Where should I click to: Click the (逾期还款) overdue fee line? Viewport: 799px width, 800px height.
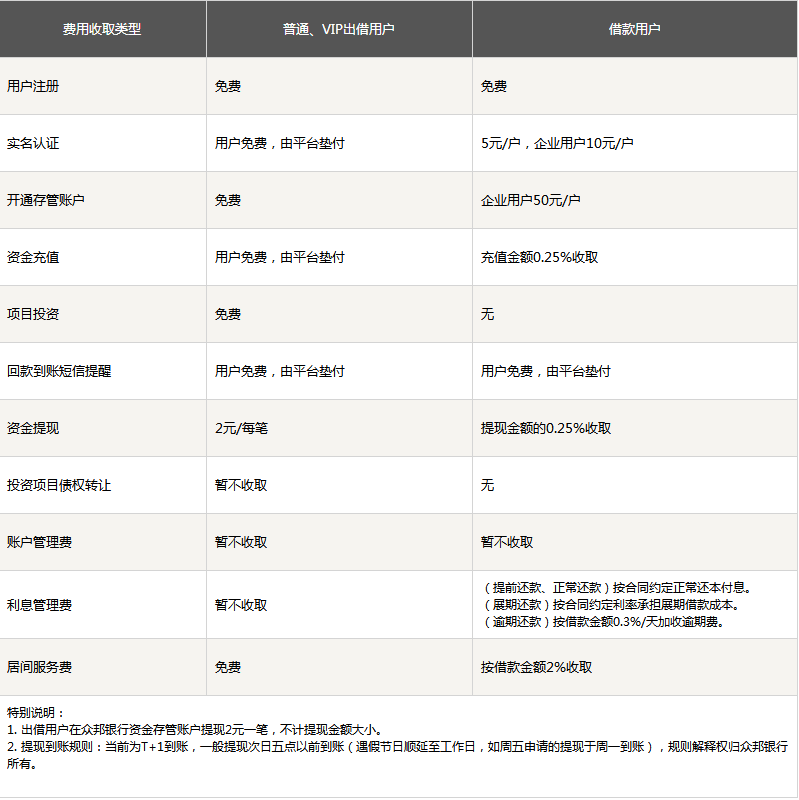tap(603, 622)
